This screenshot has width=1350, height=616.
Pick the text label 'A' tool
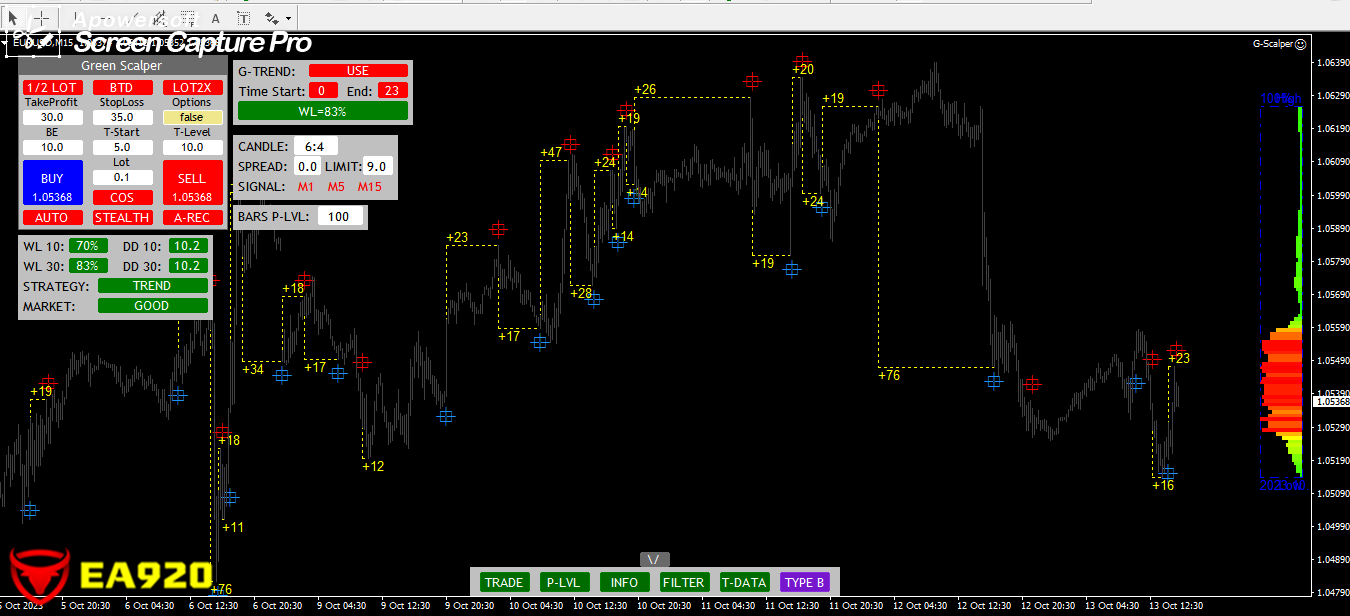point(216,18)
